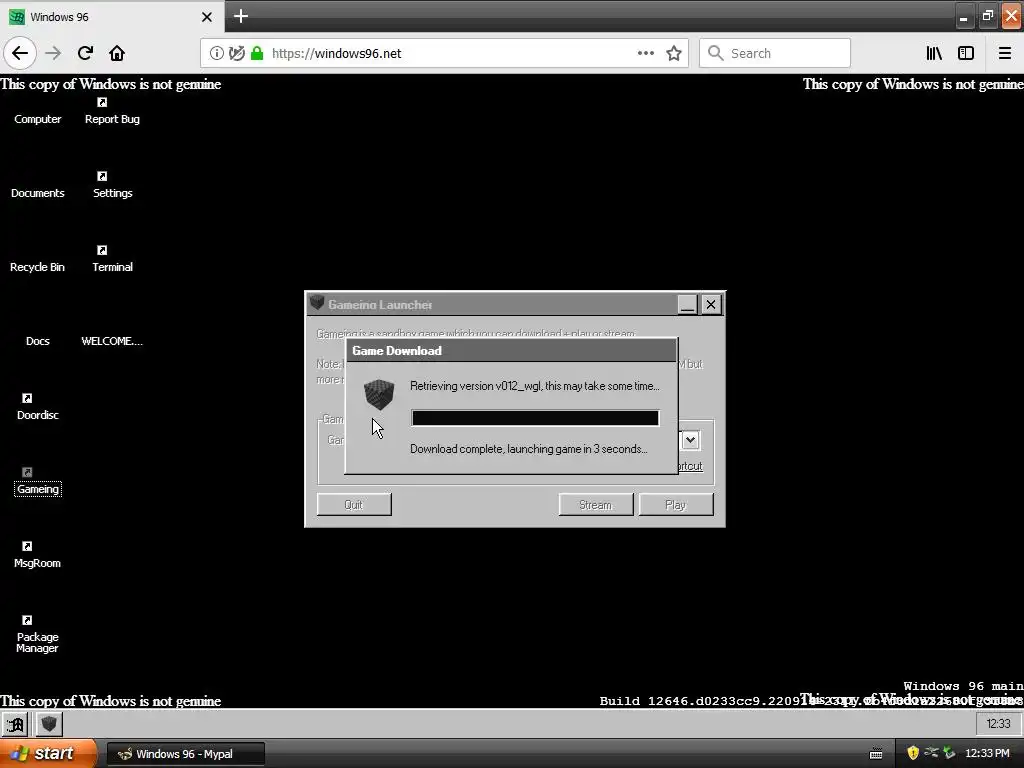Select the Gameing cube taskbar item
Viewport: 1024px width, 768px height.
[49, 724]
